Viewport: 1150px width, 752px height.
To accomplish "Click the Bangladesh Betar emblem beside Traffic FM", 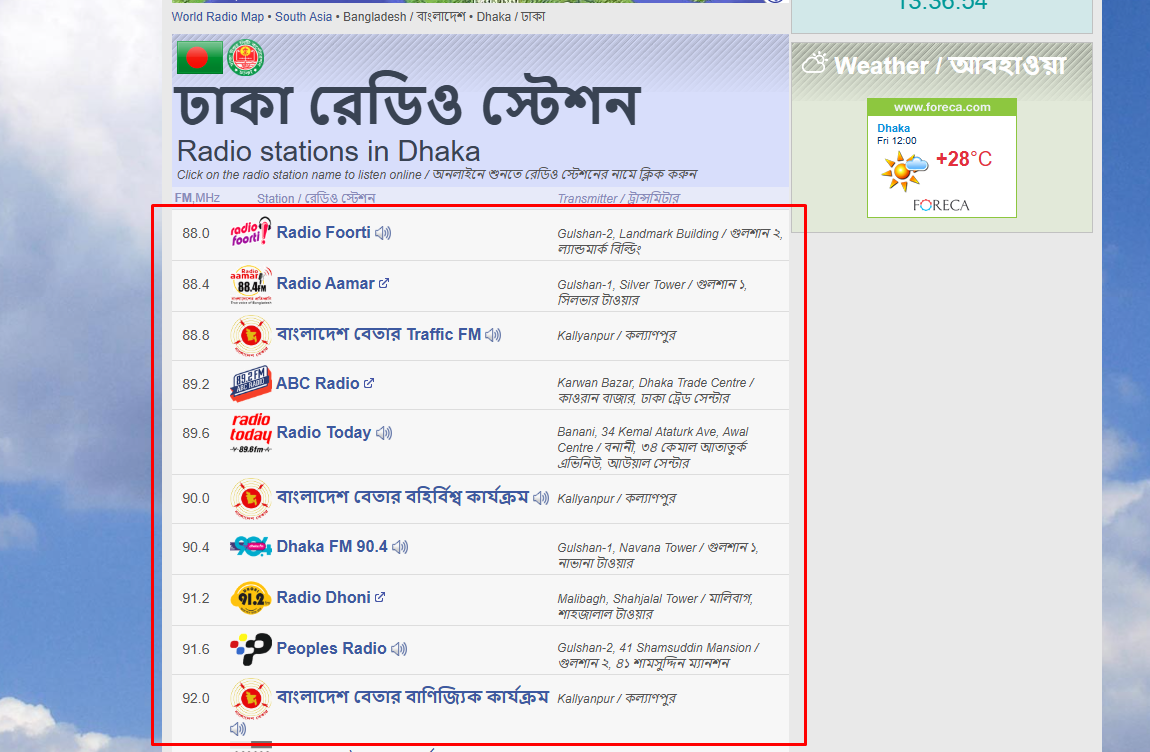I will (x=251, y=334).
